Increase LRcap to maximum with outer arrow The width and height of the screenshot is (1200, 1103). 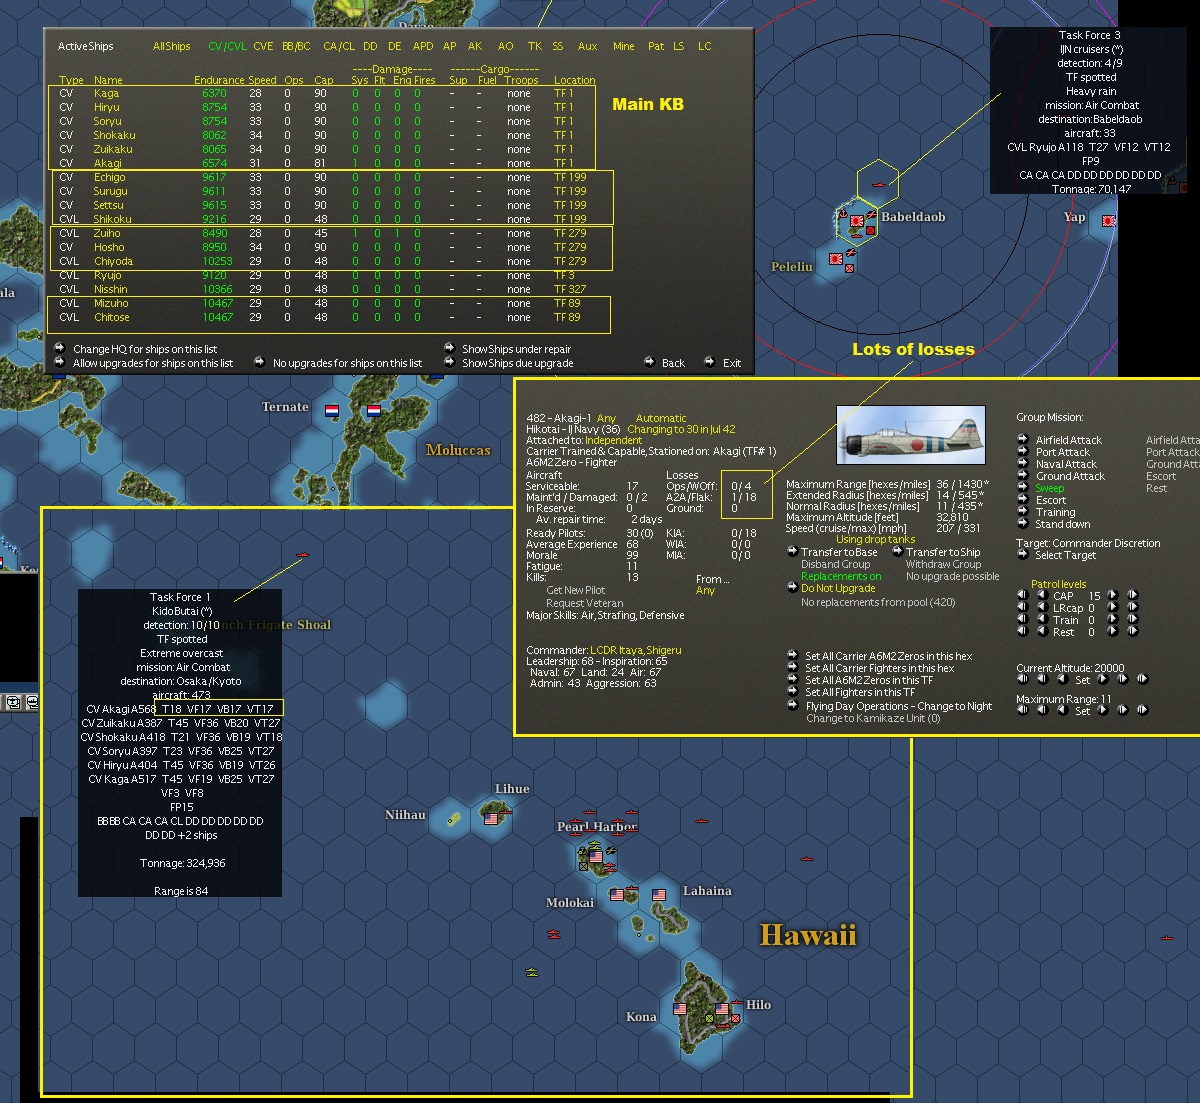pyautogui.click(x=1132, y=607)
